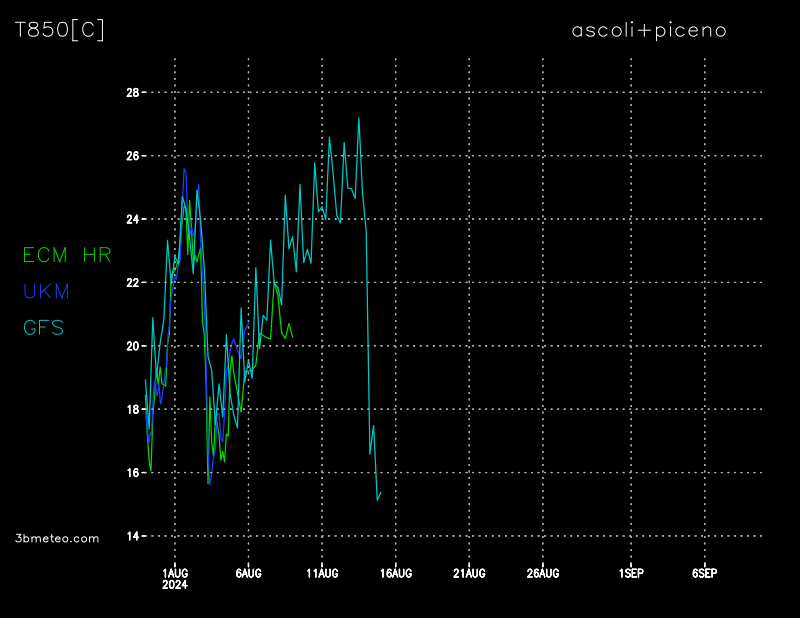Click the 26AUG date marker
The width and height of the screenshot is (800, 618).
pyautogui.click(x=543, y=573)
